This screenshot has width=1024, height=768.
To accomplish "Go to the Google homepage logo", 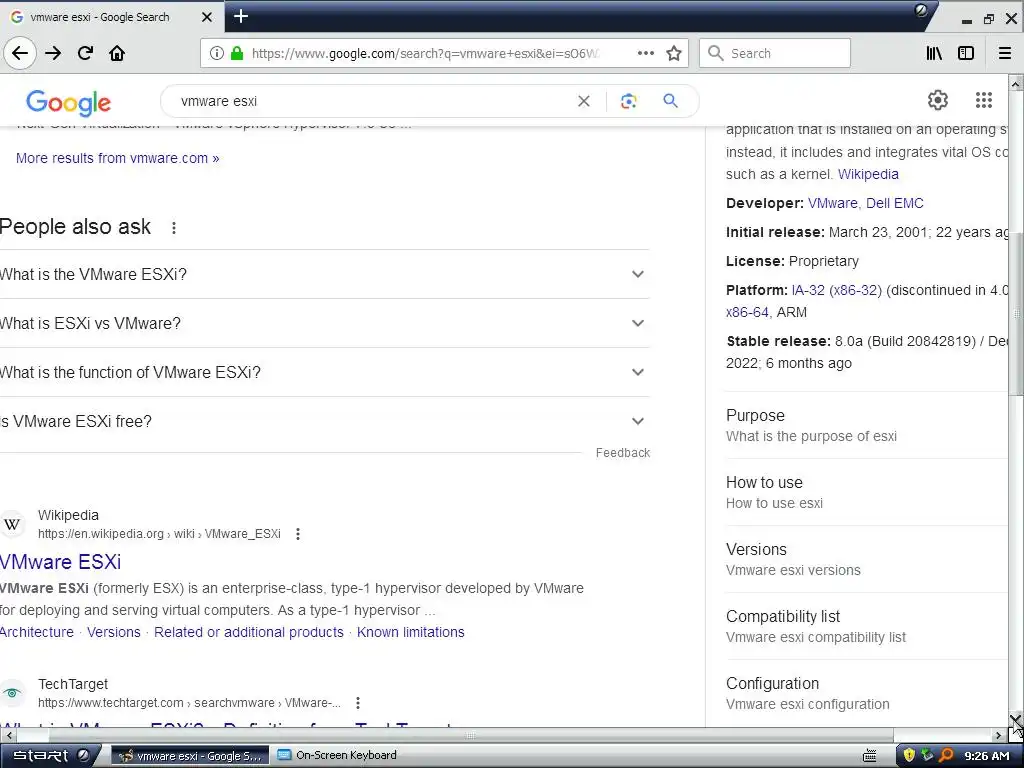I will pos(69,103).
